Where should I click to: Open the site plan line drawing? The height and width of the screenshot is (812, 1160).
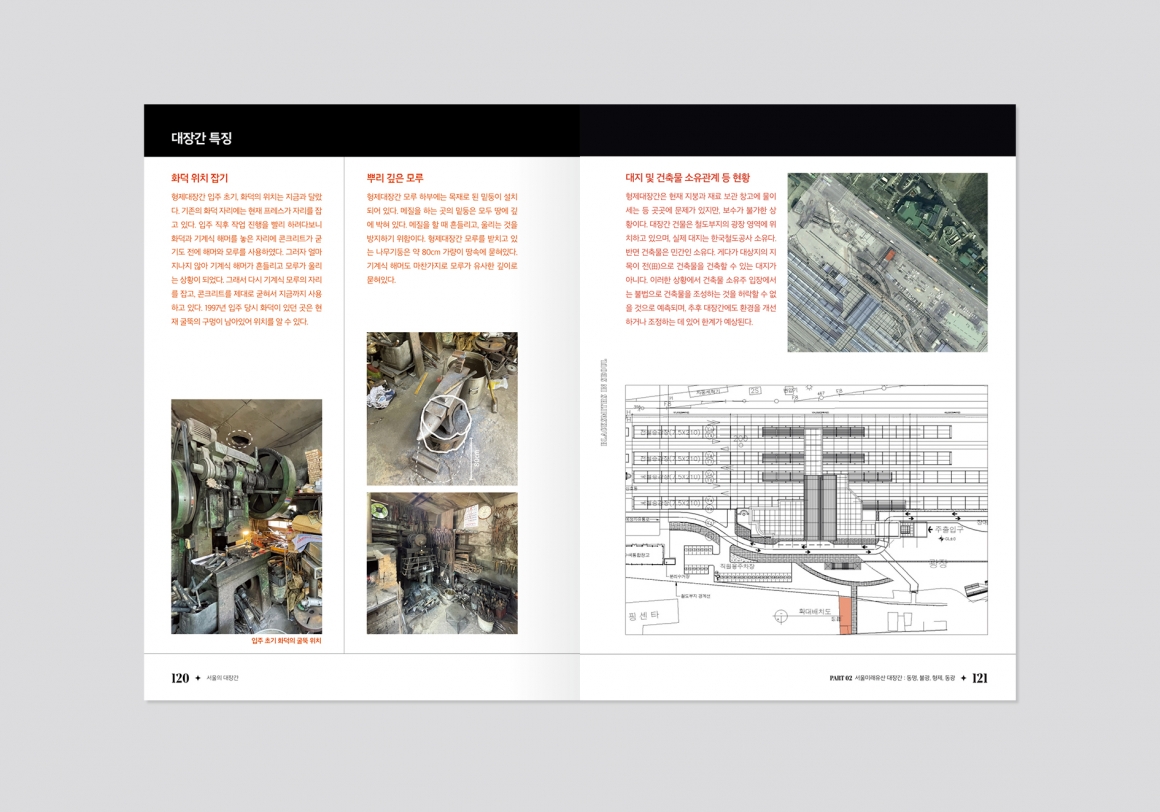[x=806, y=510]
